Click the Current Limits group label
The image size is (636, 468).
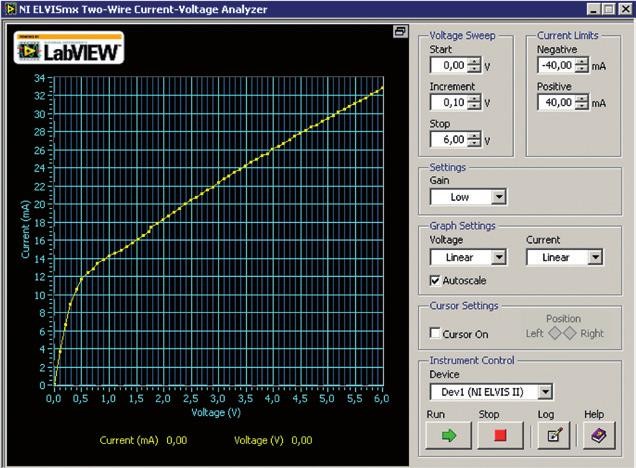(x=567, y=36)
